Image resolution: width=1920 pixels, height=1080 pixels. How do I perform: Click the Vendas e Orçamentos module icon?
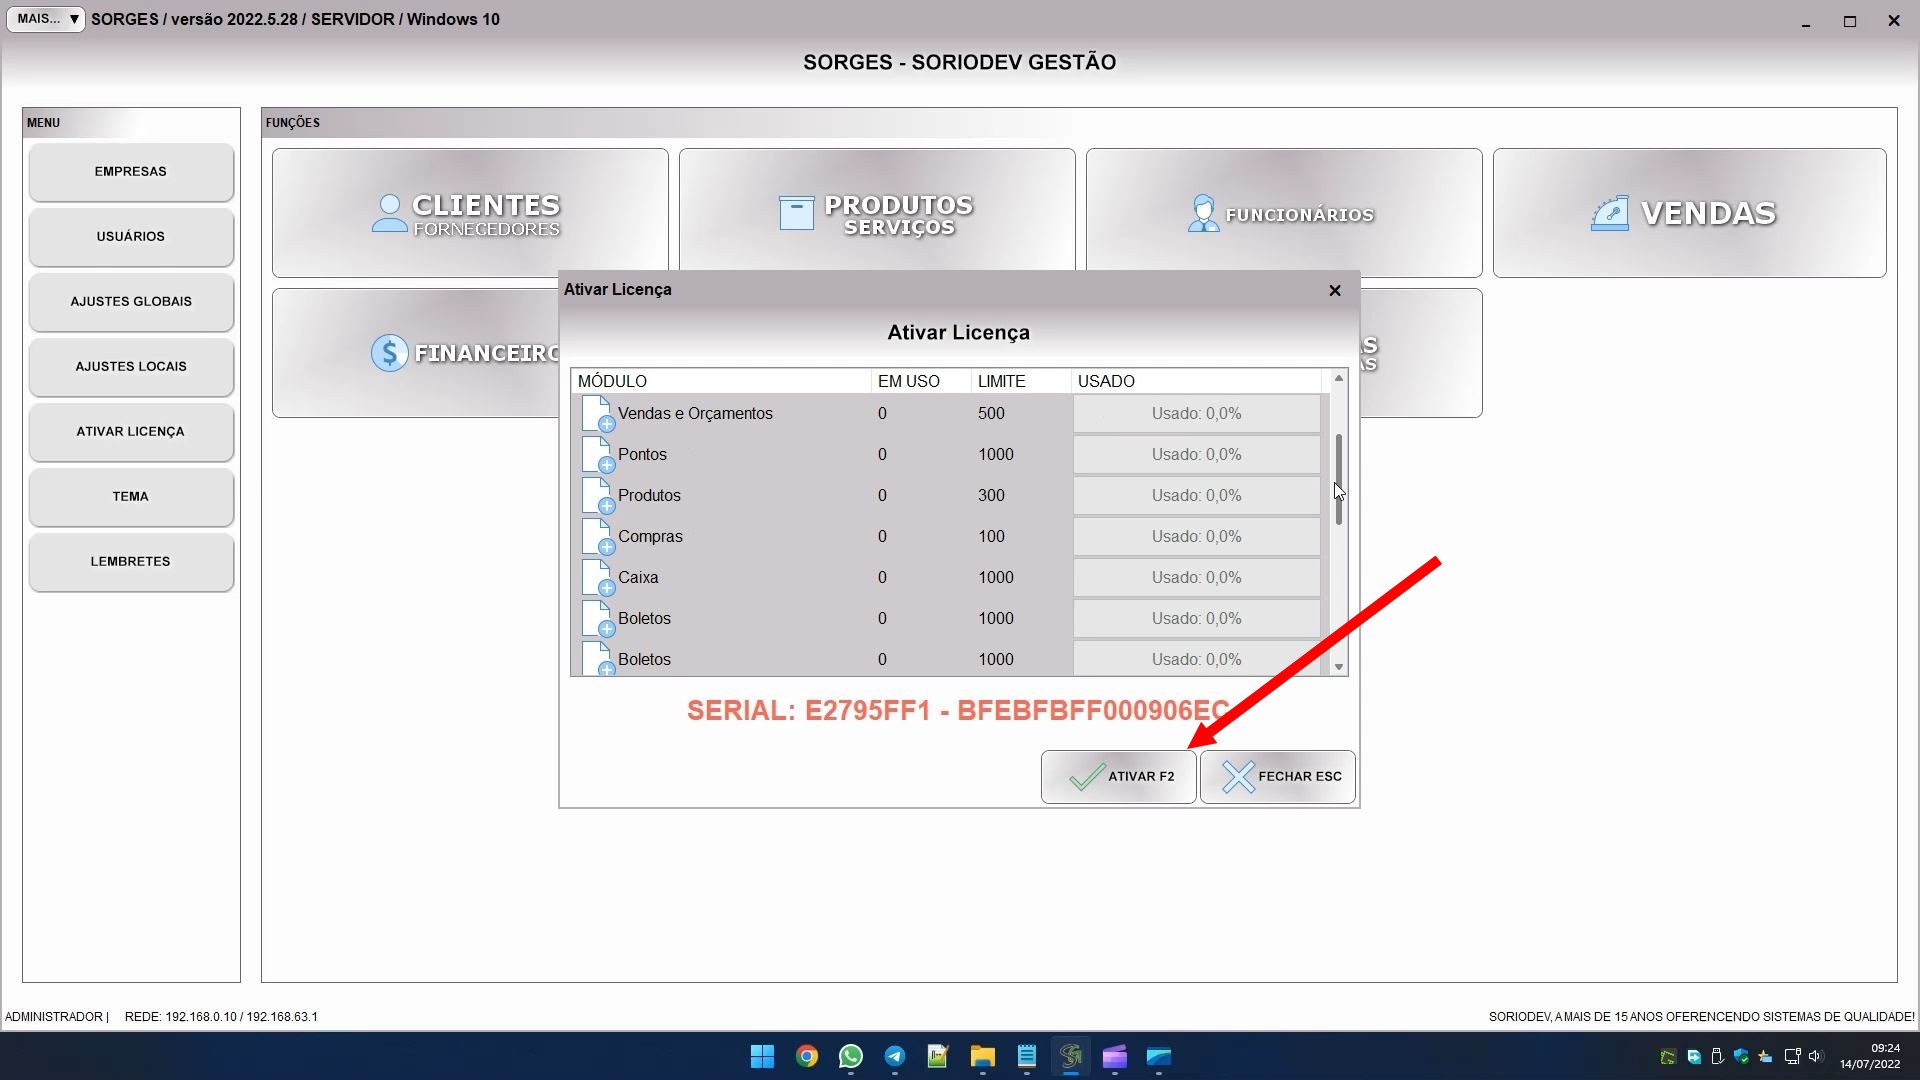click(598, 413)
